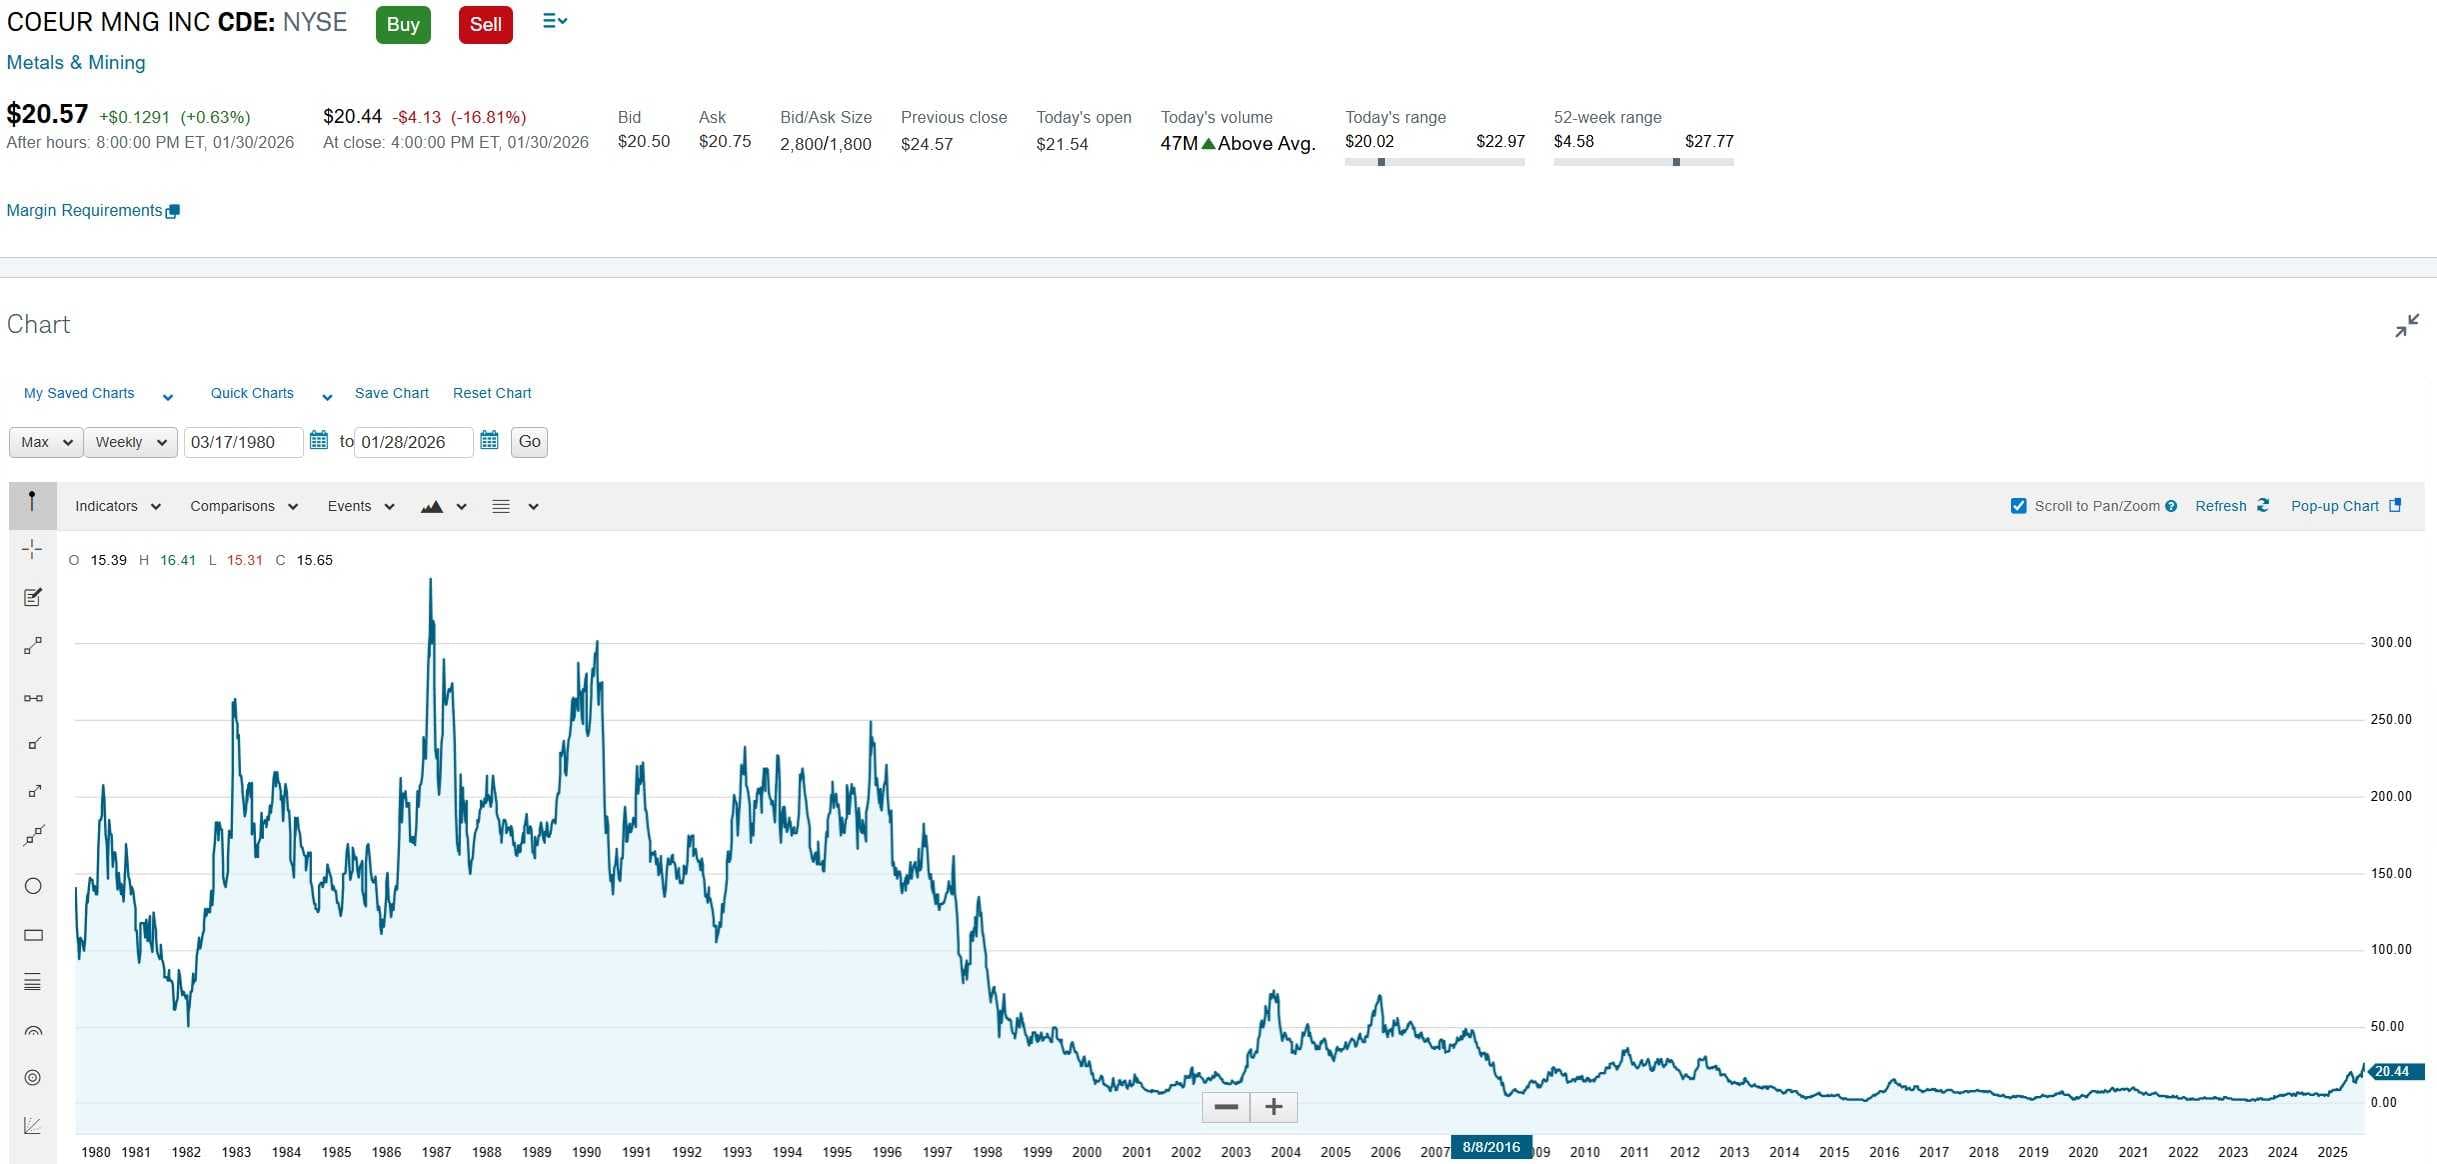The image size is (2437, 1164).
Task: Click the green Buy button
Action: (403, 25)
